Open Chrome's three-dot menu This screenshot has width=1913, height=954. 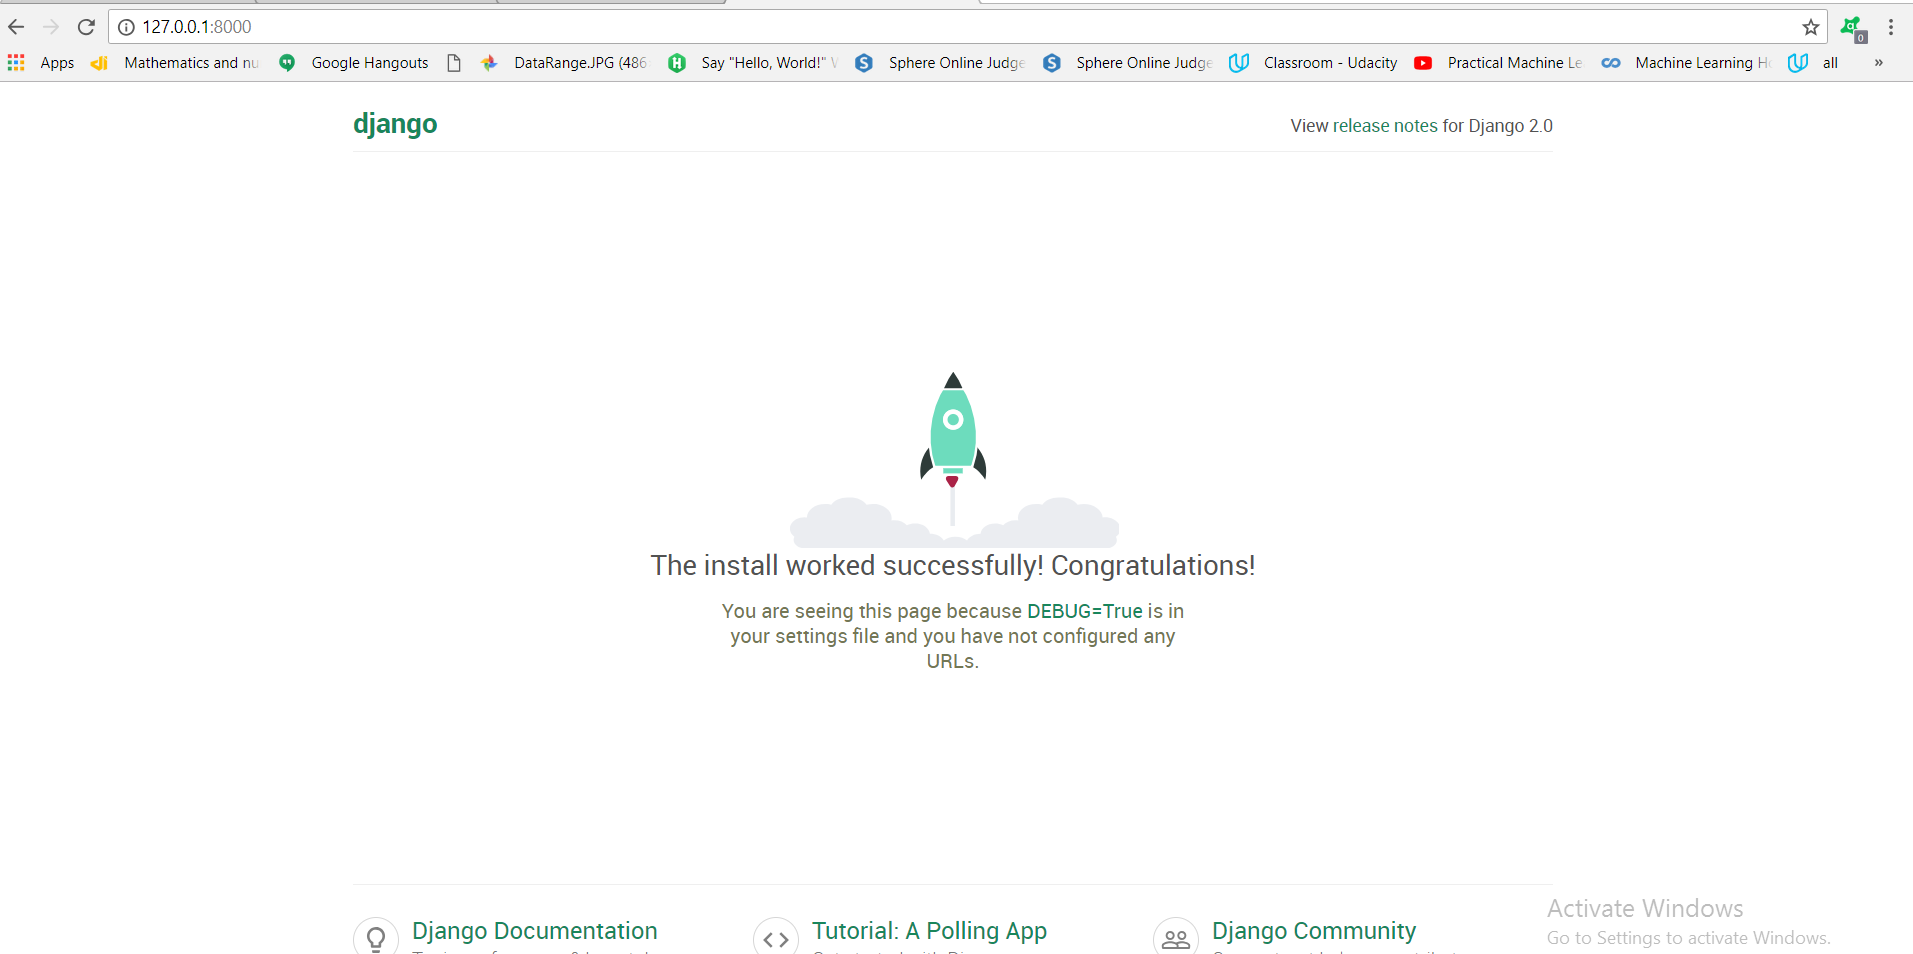(x=1891, y=27)
